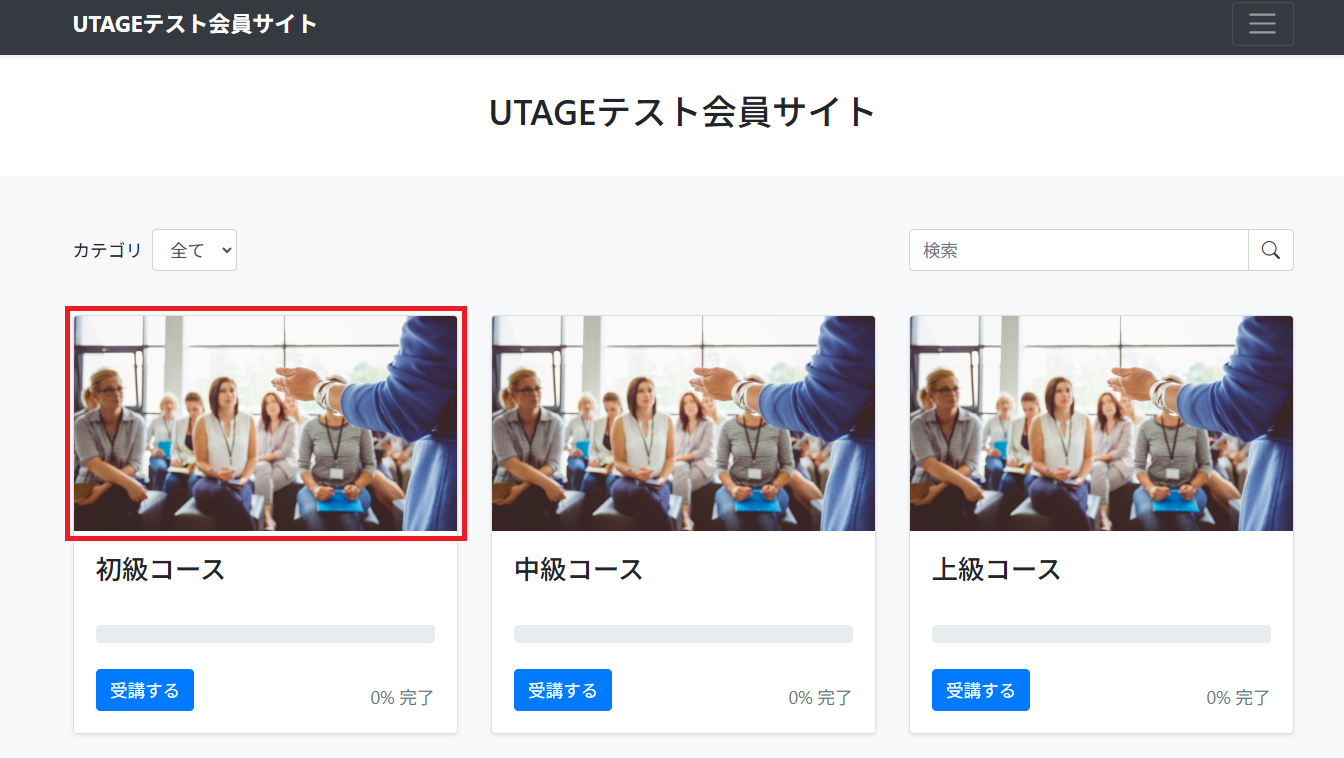Click the large UTAGEテスト会員サイト page heading

(x=682, y=113)
